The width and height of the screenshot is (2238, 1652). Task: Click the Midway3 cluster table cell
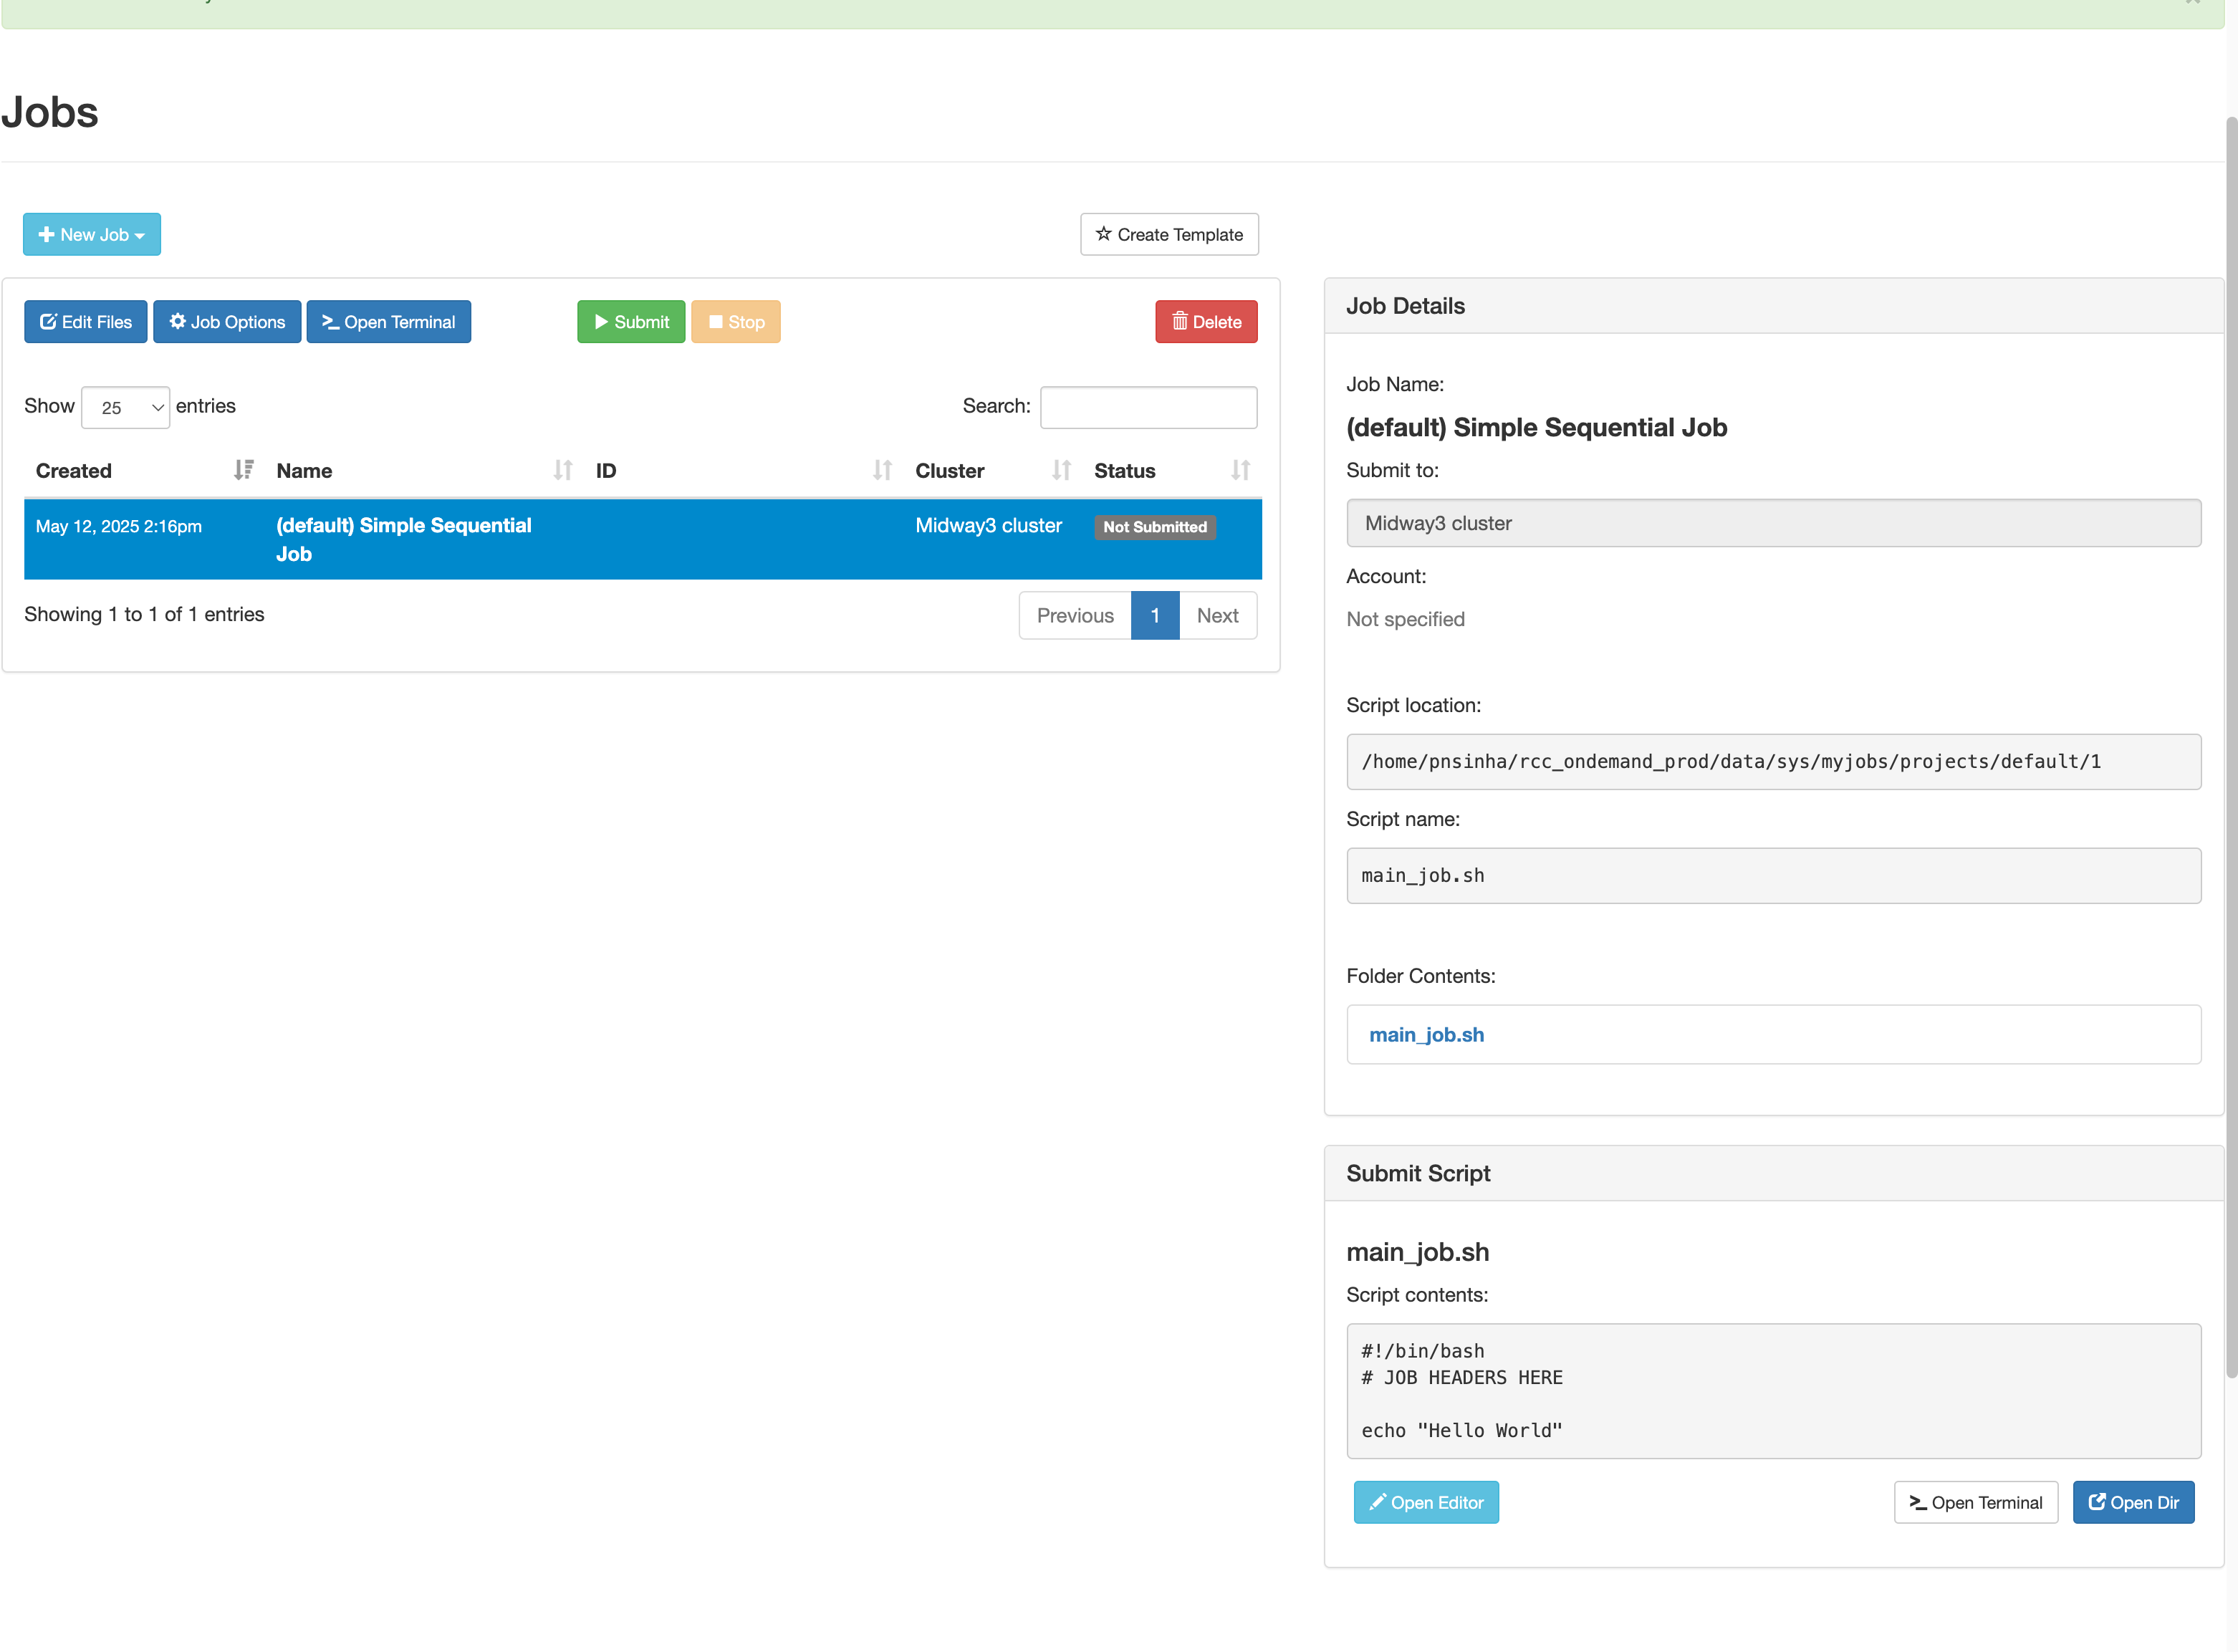(988, 525)
